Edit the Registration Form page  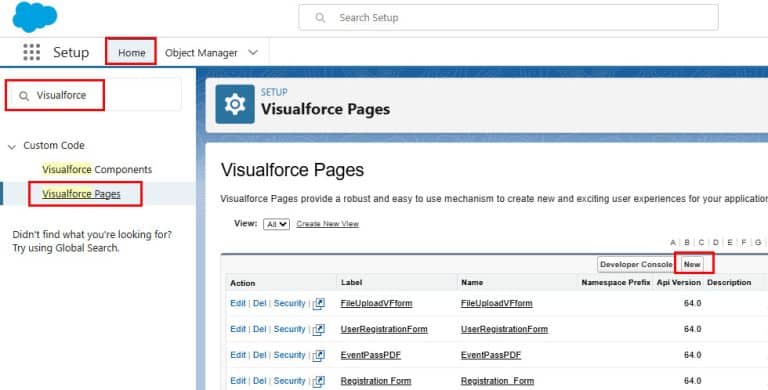(238, 381)
